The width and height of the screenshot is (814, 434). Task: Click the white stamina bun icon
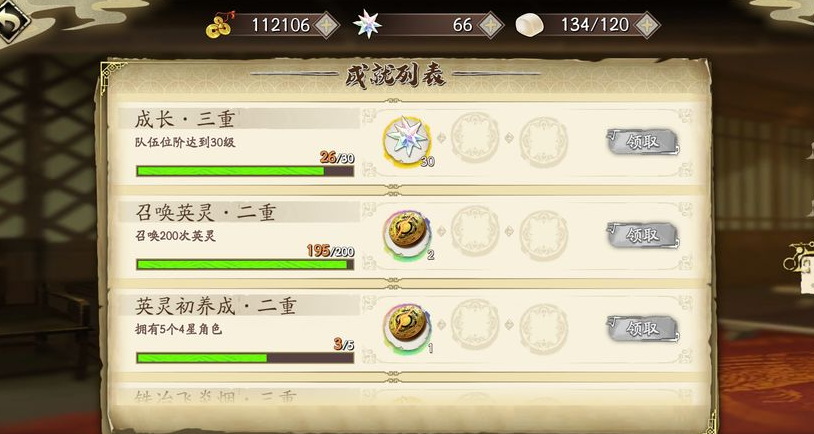pos(530,25)
